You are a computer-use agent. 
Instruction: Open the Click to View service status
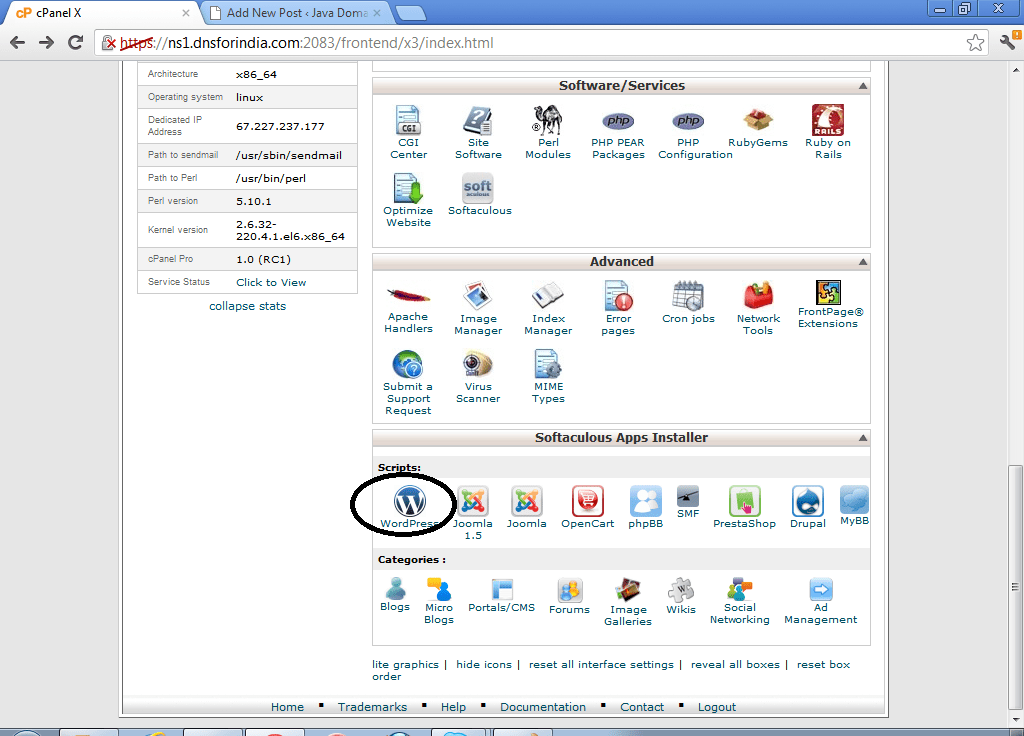[x=271, y=282]
